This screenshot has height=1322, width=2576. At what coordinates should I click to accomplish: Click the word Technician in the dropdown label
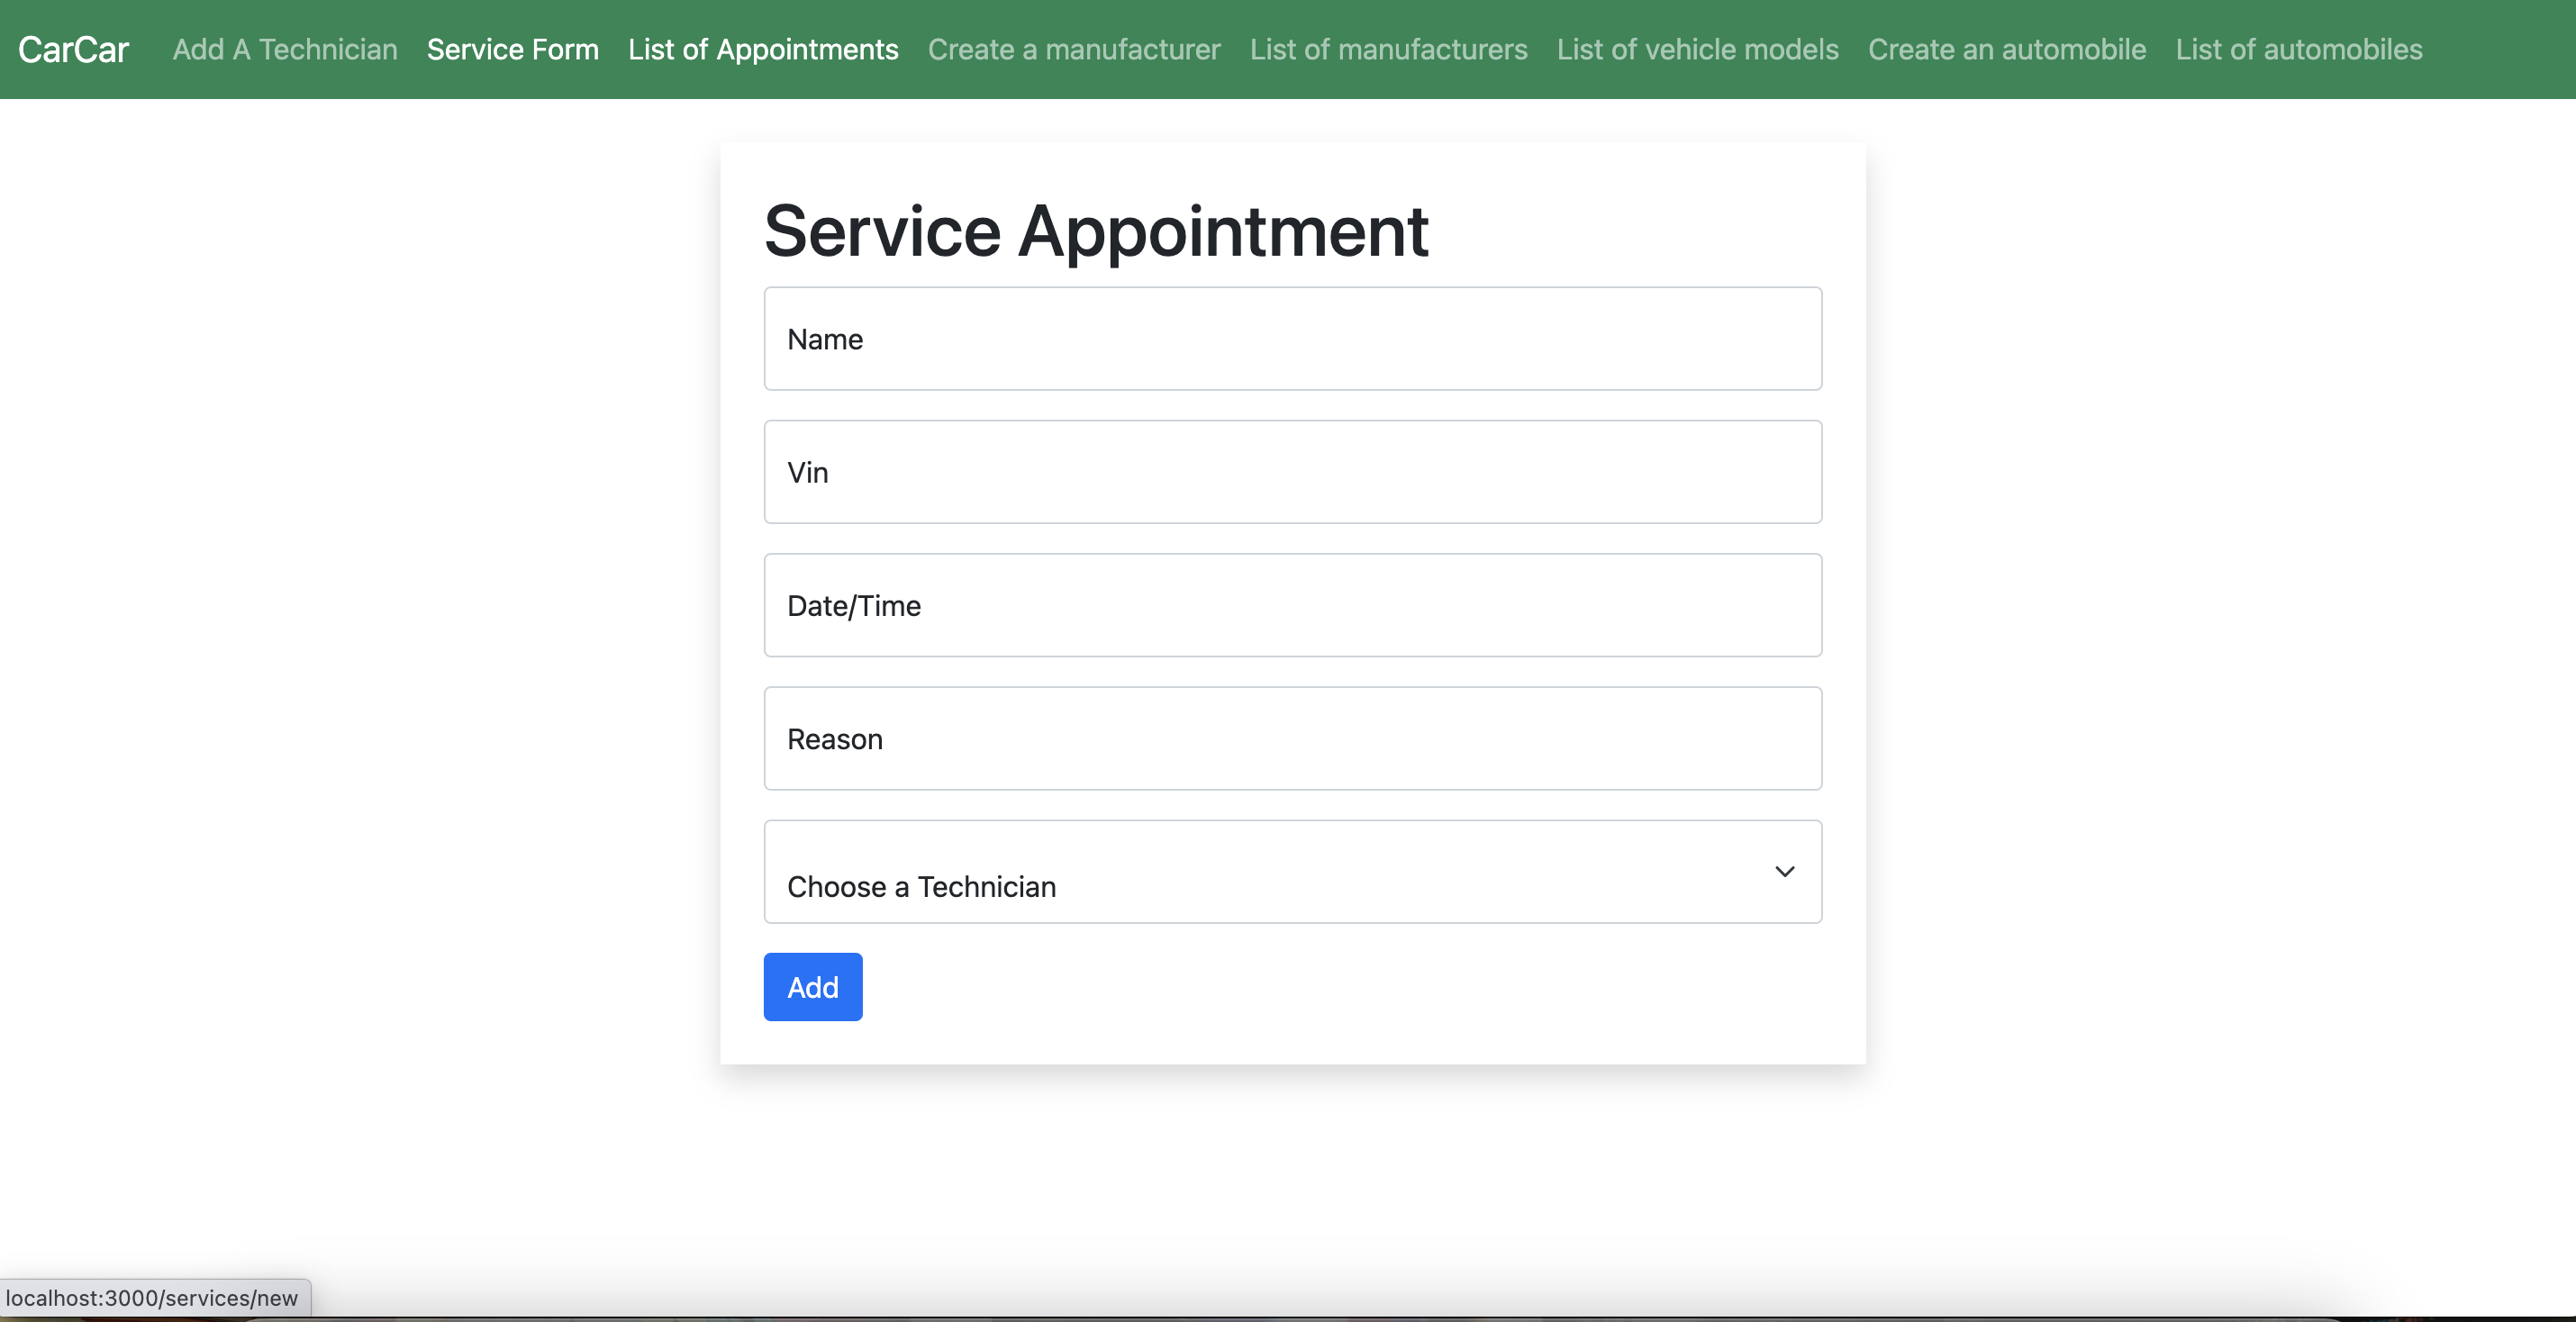point(986,887)
